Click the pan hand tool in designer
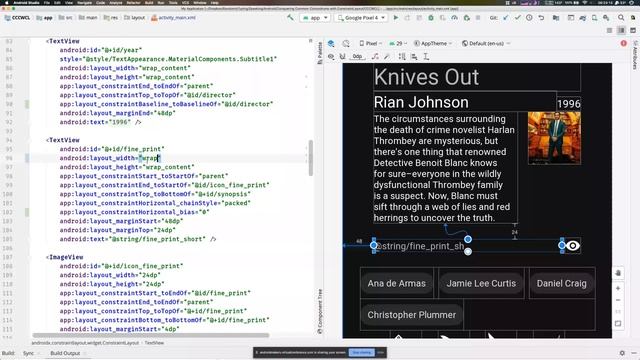This screenshot has width=640, height=360. pos(618,273)
